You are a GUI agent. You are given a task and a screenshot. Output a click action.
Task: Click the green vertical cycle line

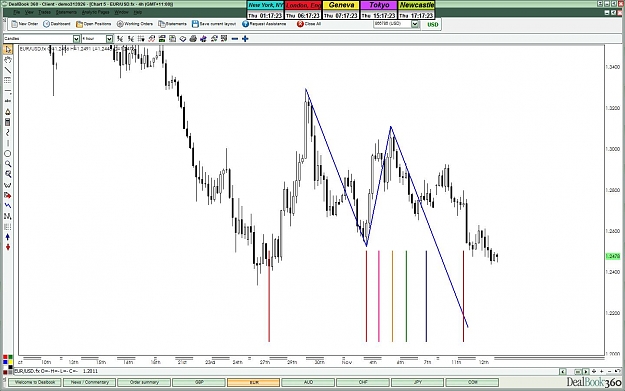click(406, 296)
